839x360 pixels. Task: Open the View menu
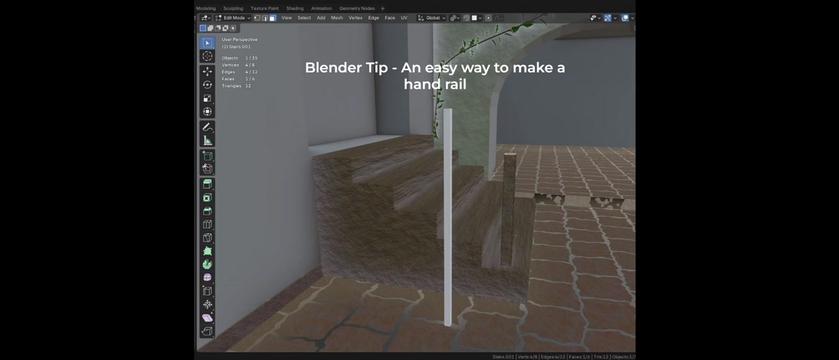tap(286, 18)
